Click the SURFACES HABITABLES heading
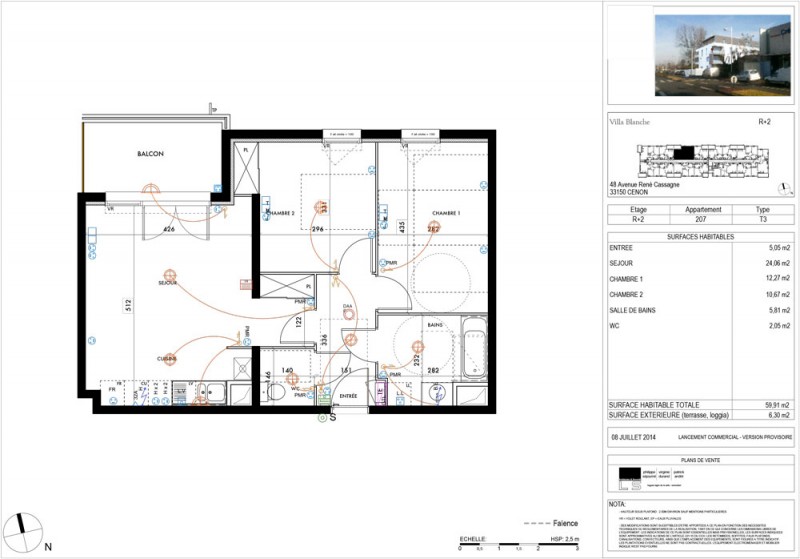Screen dimensions: 800x559 tap(701, 237)
